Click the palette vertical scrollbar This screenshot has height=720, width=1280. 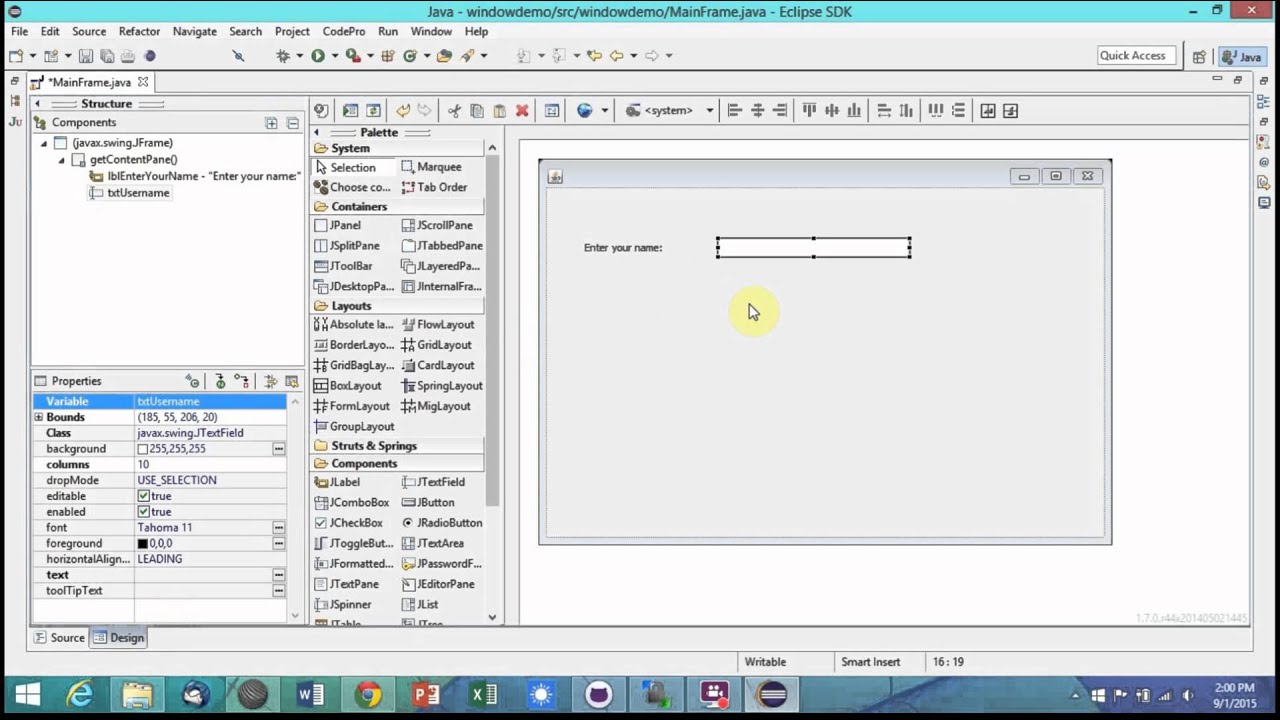492,330
